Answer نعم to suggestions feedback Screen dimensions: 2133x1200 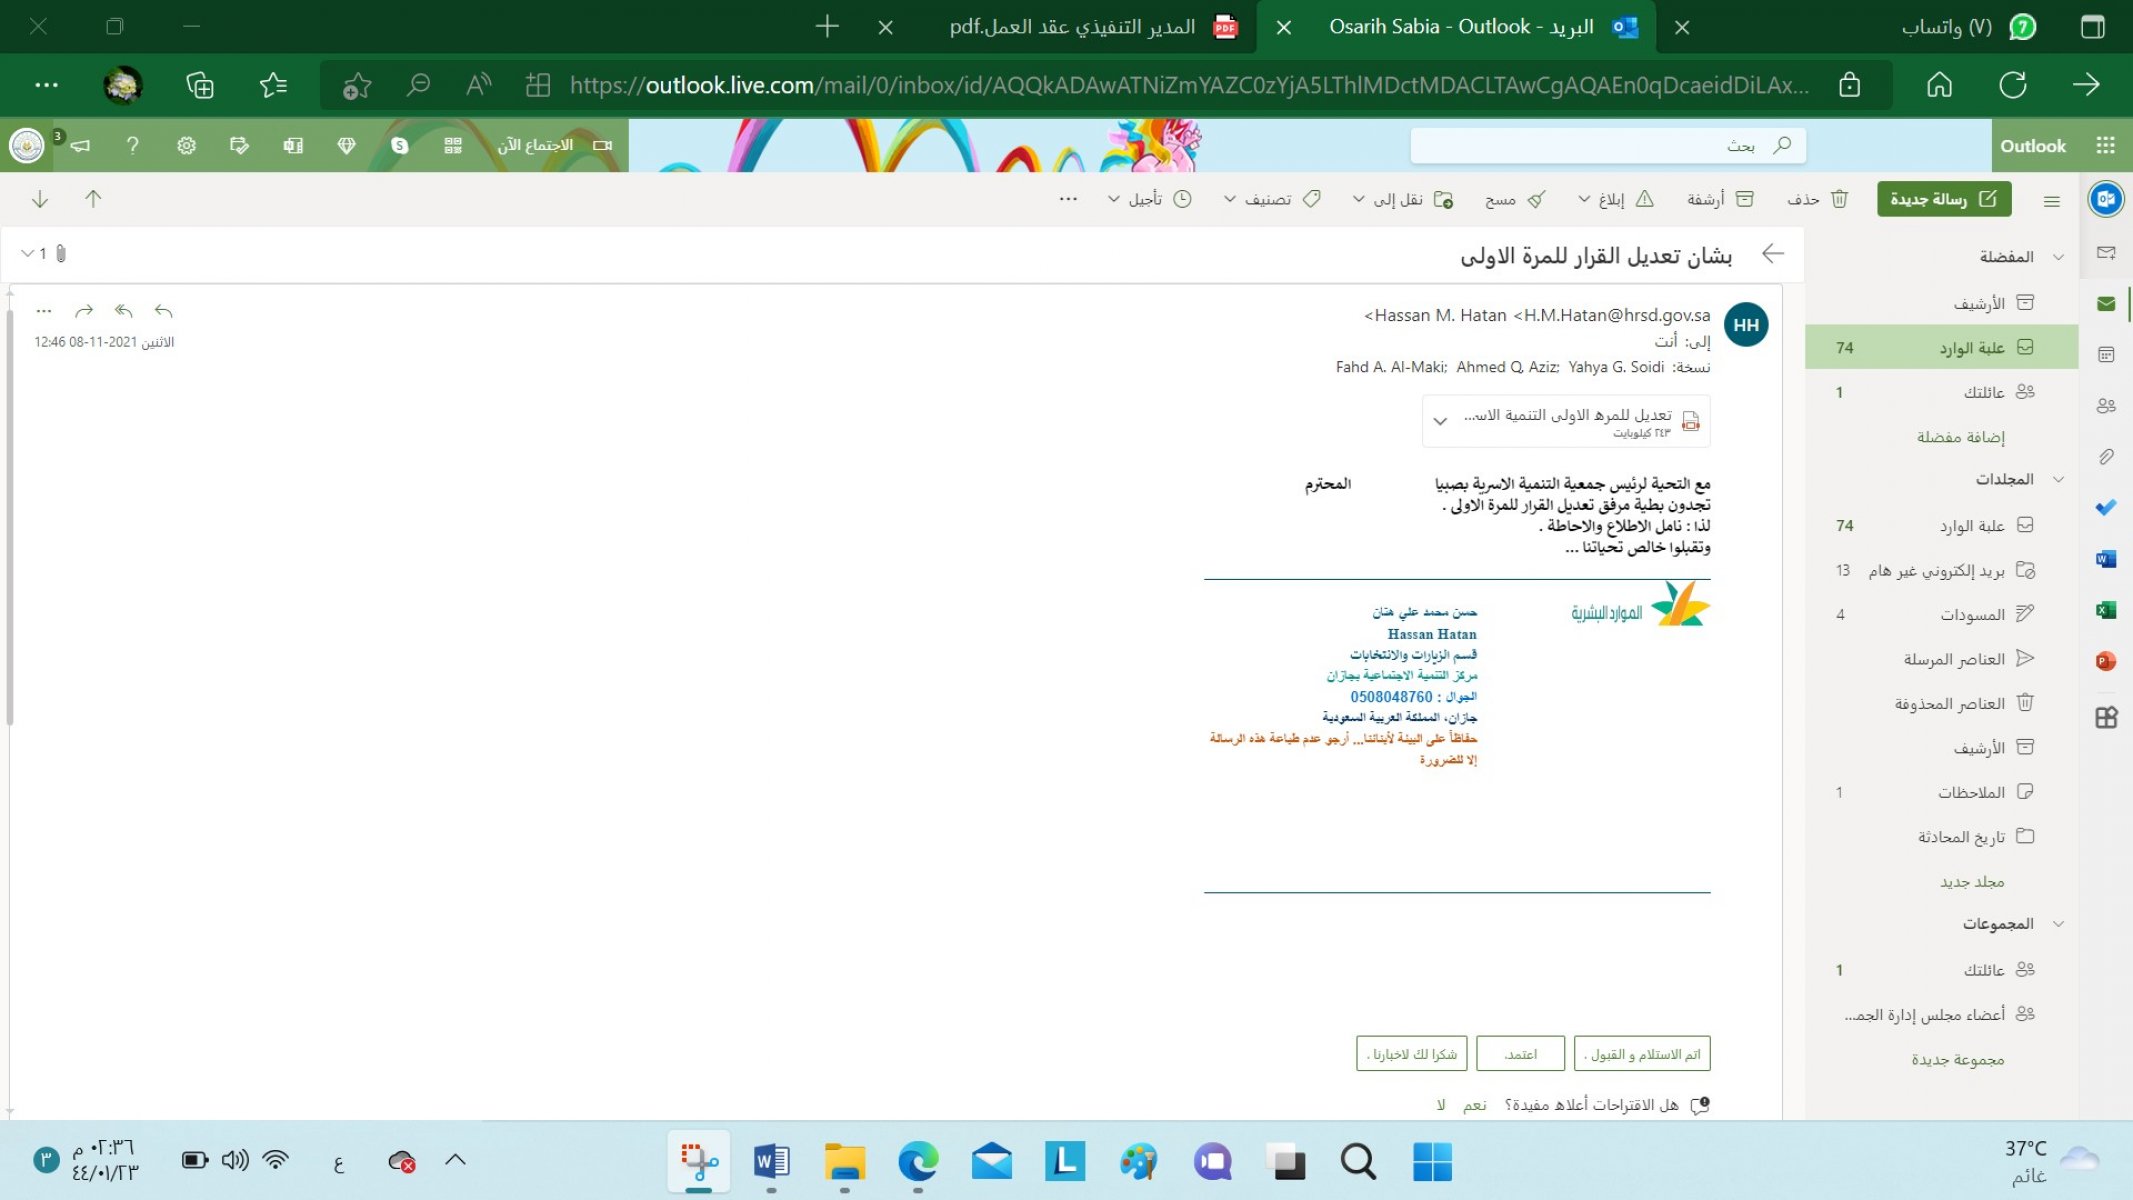[x=1475, y=1105]
